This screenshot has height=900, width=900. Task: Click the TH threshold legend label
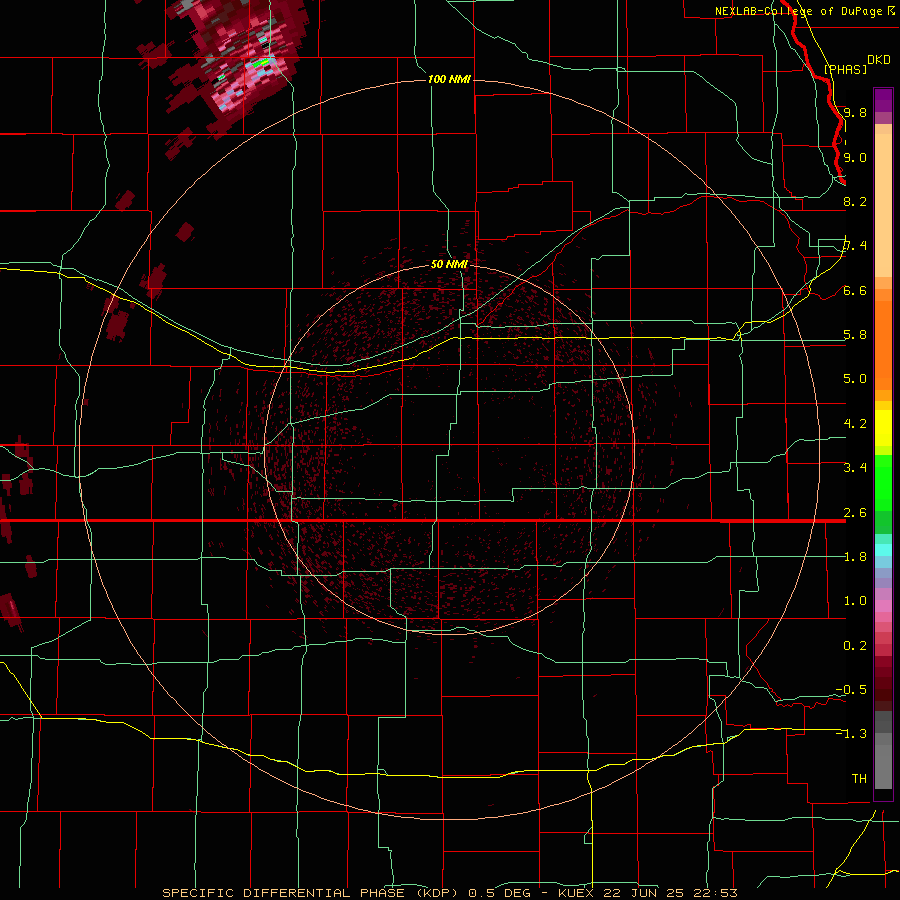pos(859,778)
